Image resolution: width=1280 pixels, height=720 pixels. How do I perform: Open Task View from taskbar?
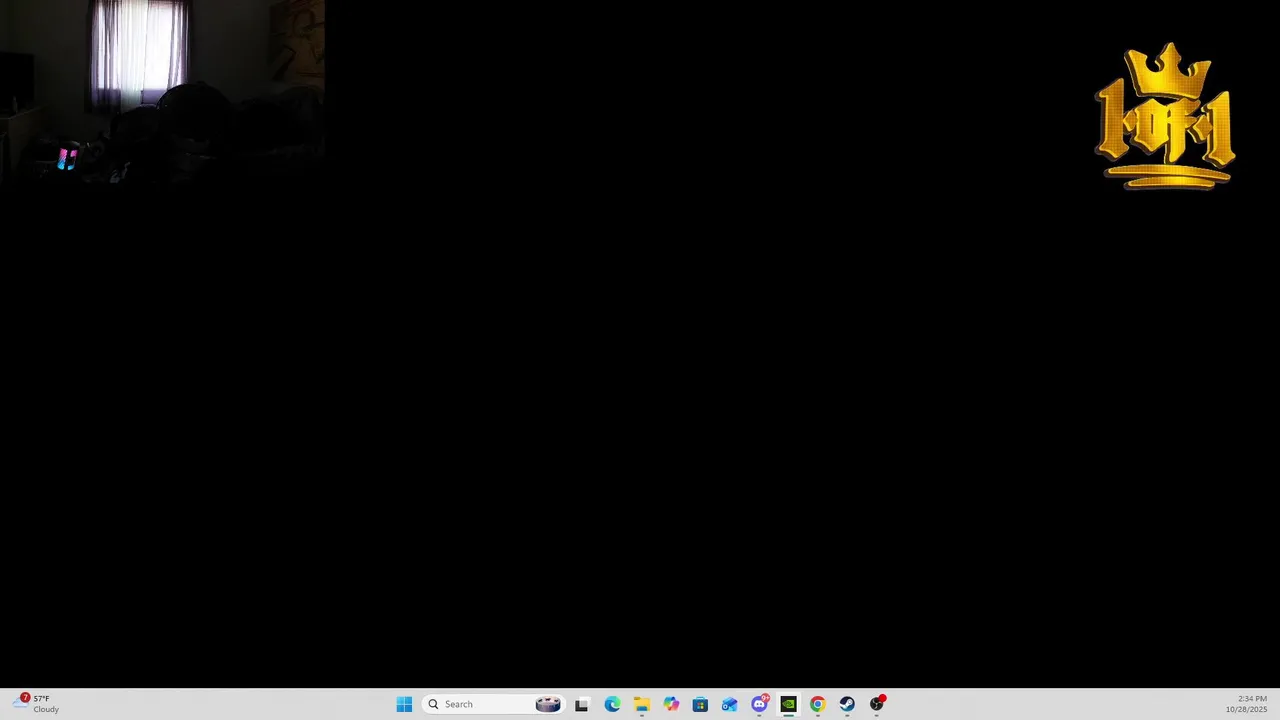582,704
